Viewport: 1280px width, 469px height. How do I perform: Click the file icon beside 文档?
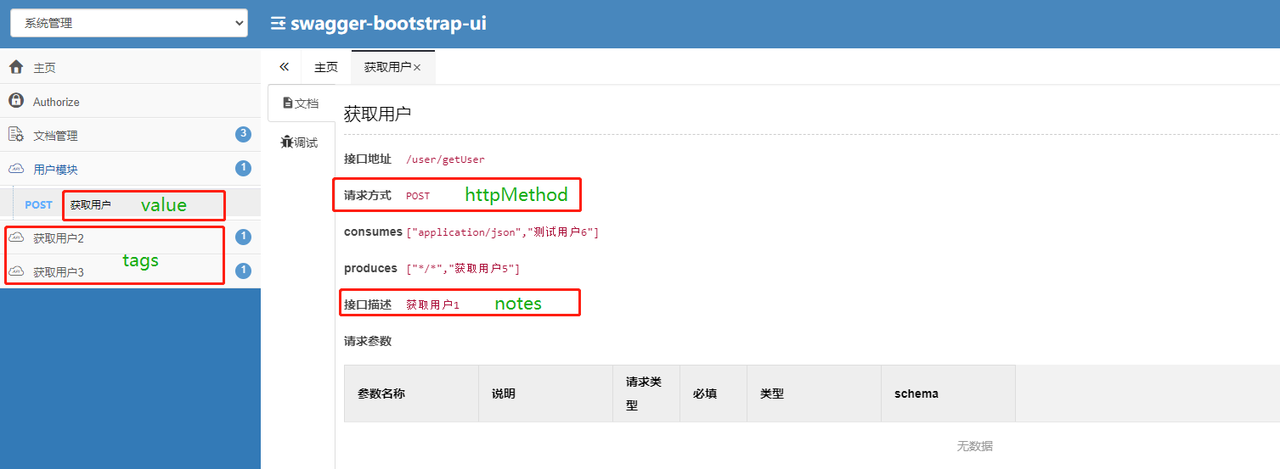pos(288,103)
